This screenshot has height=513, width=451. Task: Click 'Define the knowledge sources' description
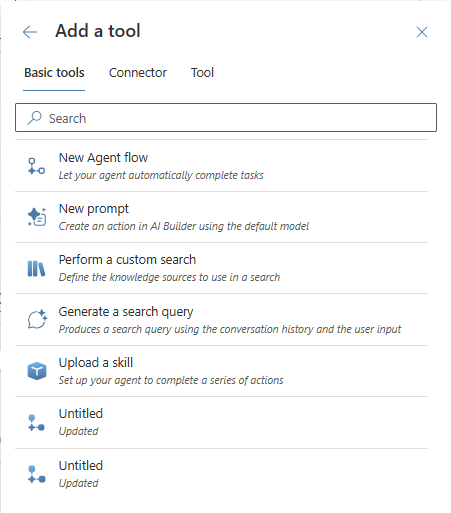click(169, 277)
